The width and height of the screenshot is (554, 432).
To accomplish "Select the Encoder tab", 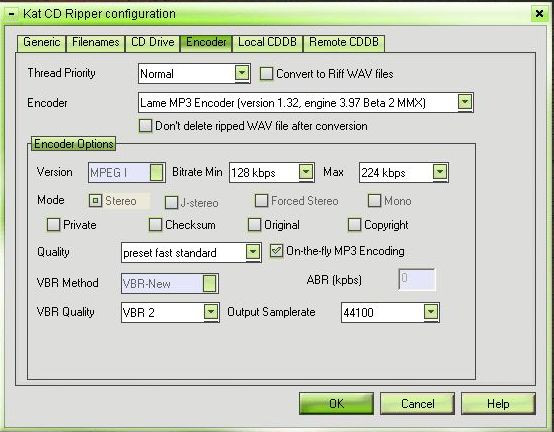I will (x=206, y=43).
